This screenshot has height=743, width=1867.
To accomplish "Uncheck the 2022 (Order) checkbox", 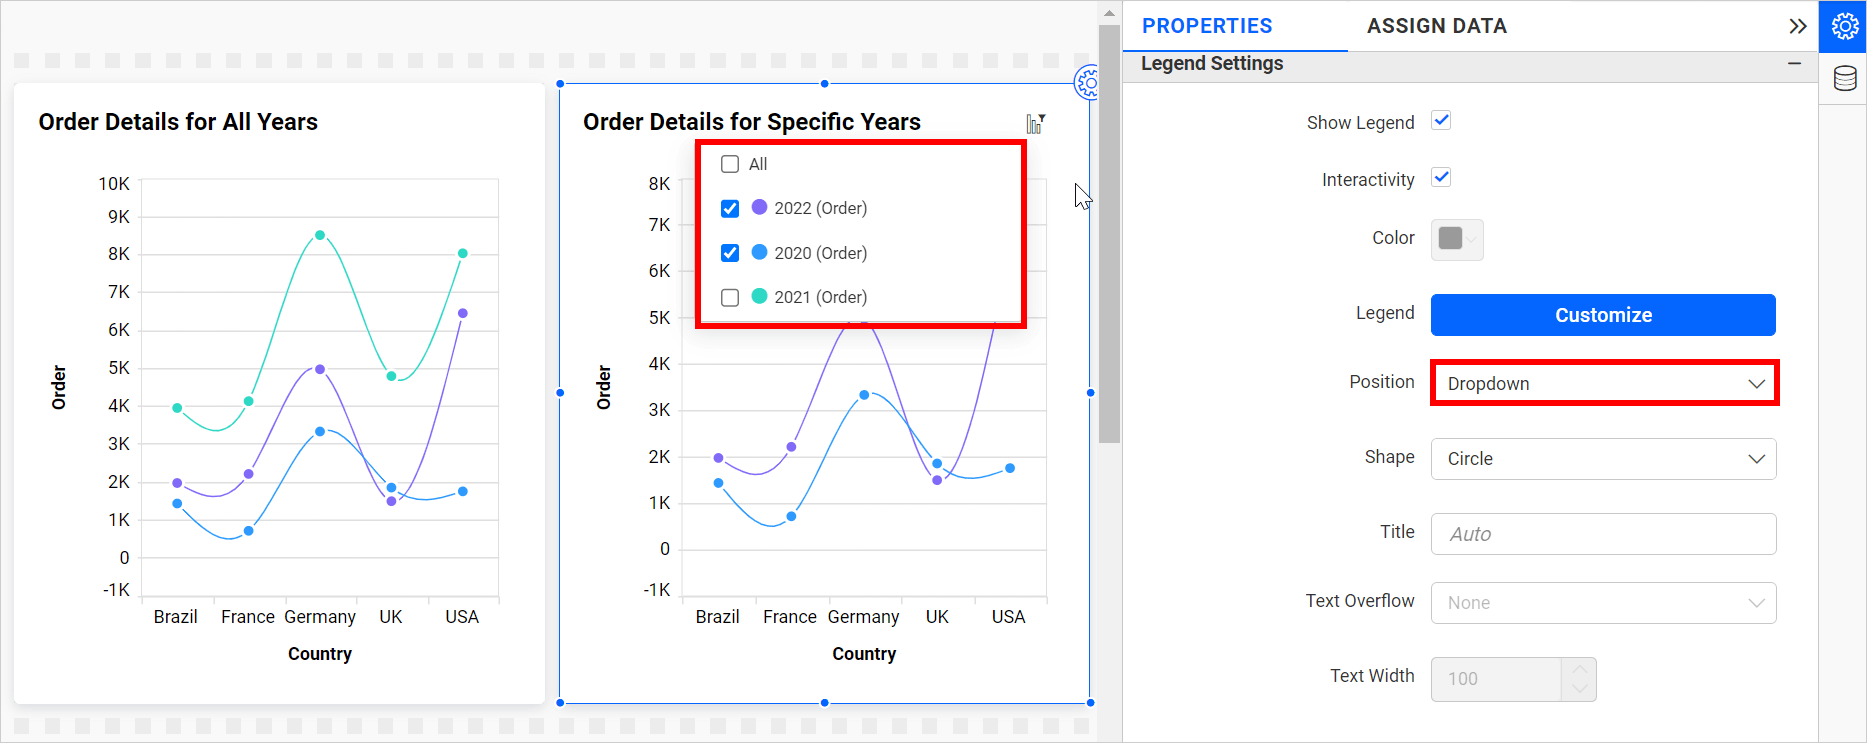I will point(730,208).
